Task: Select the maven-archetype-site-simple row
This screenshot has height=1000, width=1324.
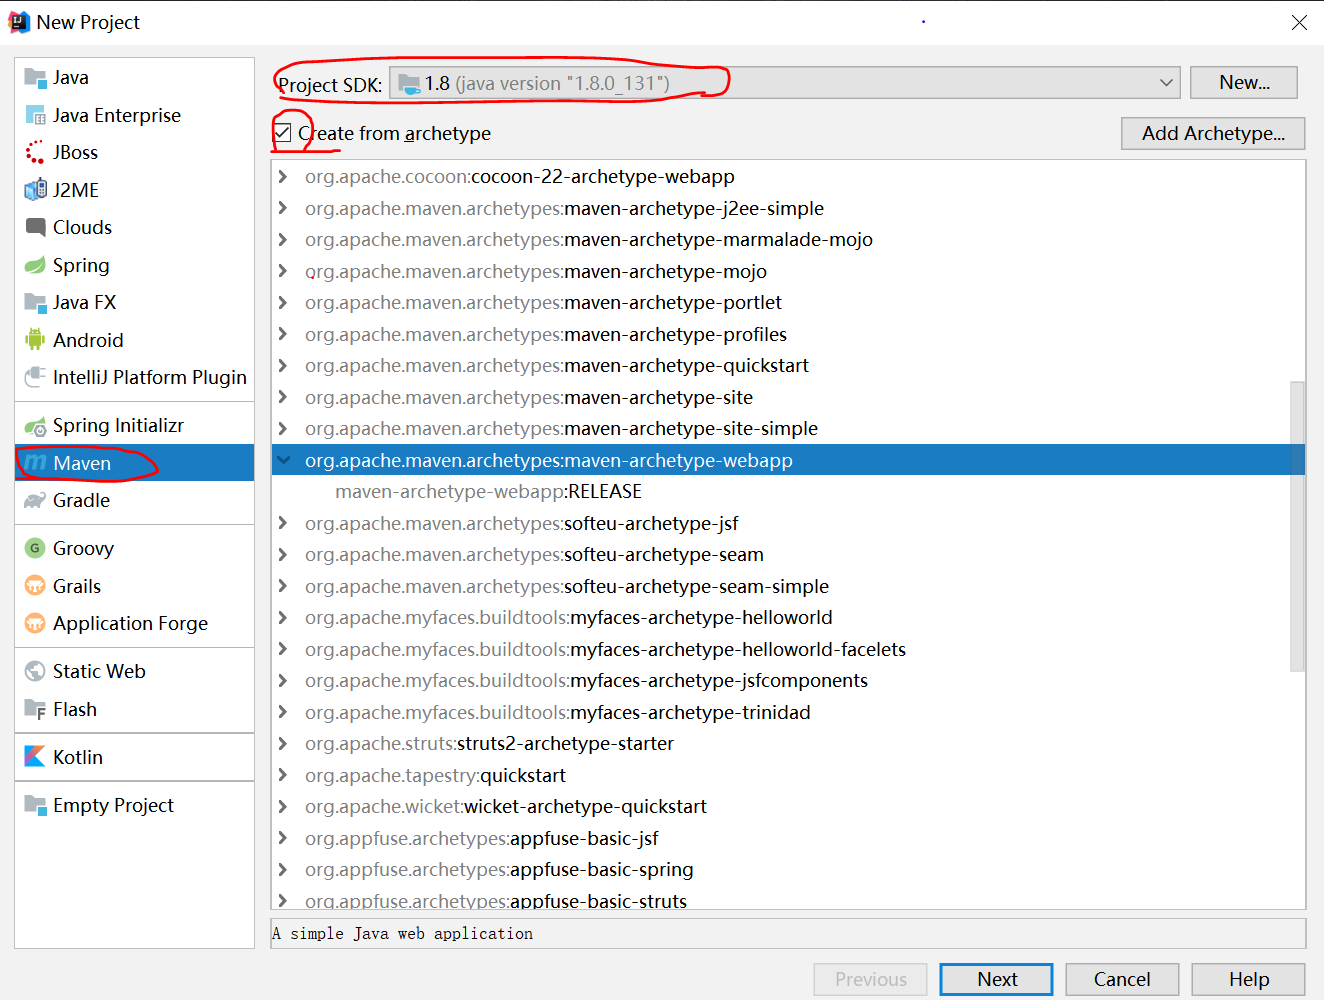Action: (x=789, y=429)
